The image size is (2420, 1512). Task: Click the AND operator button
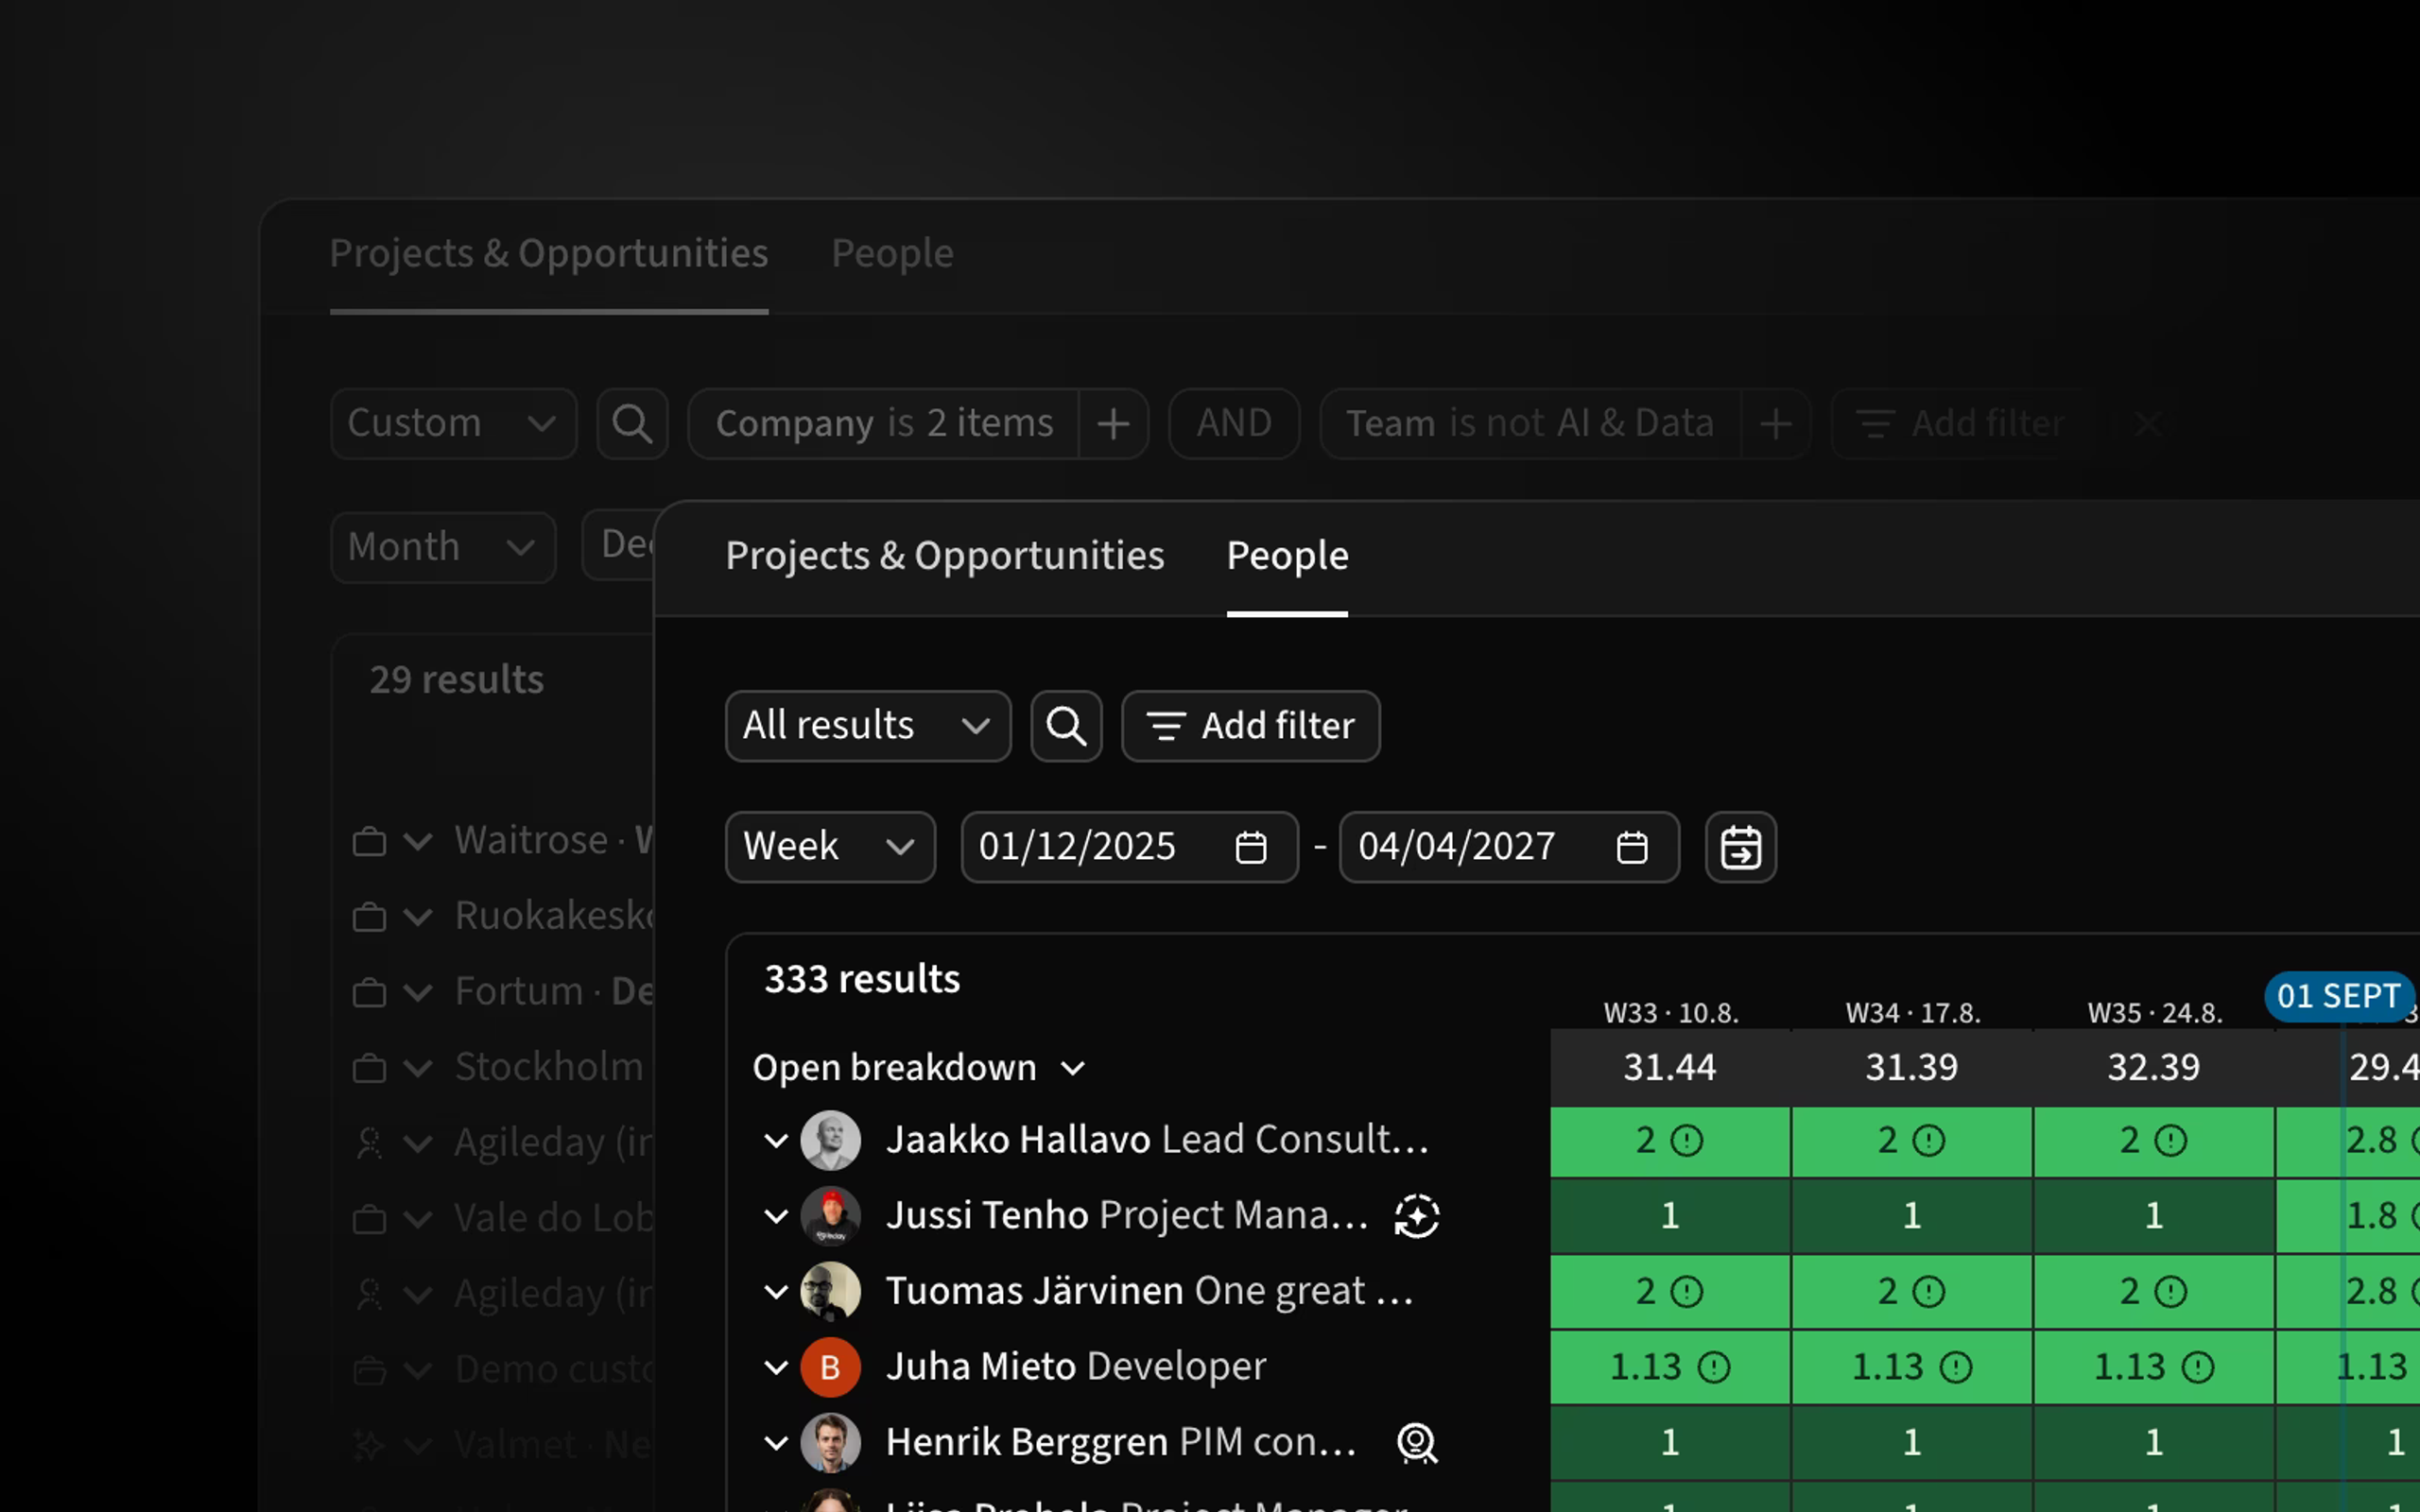click(x=1234, y=424)
